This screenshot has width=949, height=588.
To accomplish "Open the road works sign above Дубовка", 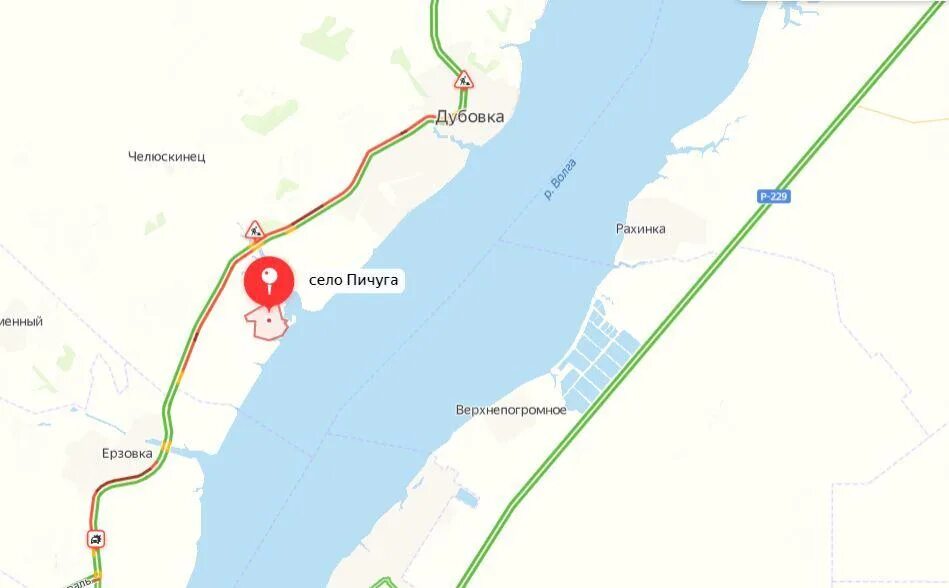I will (x=464, y=80).
